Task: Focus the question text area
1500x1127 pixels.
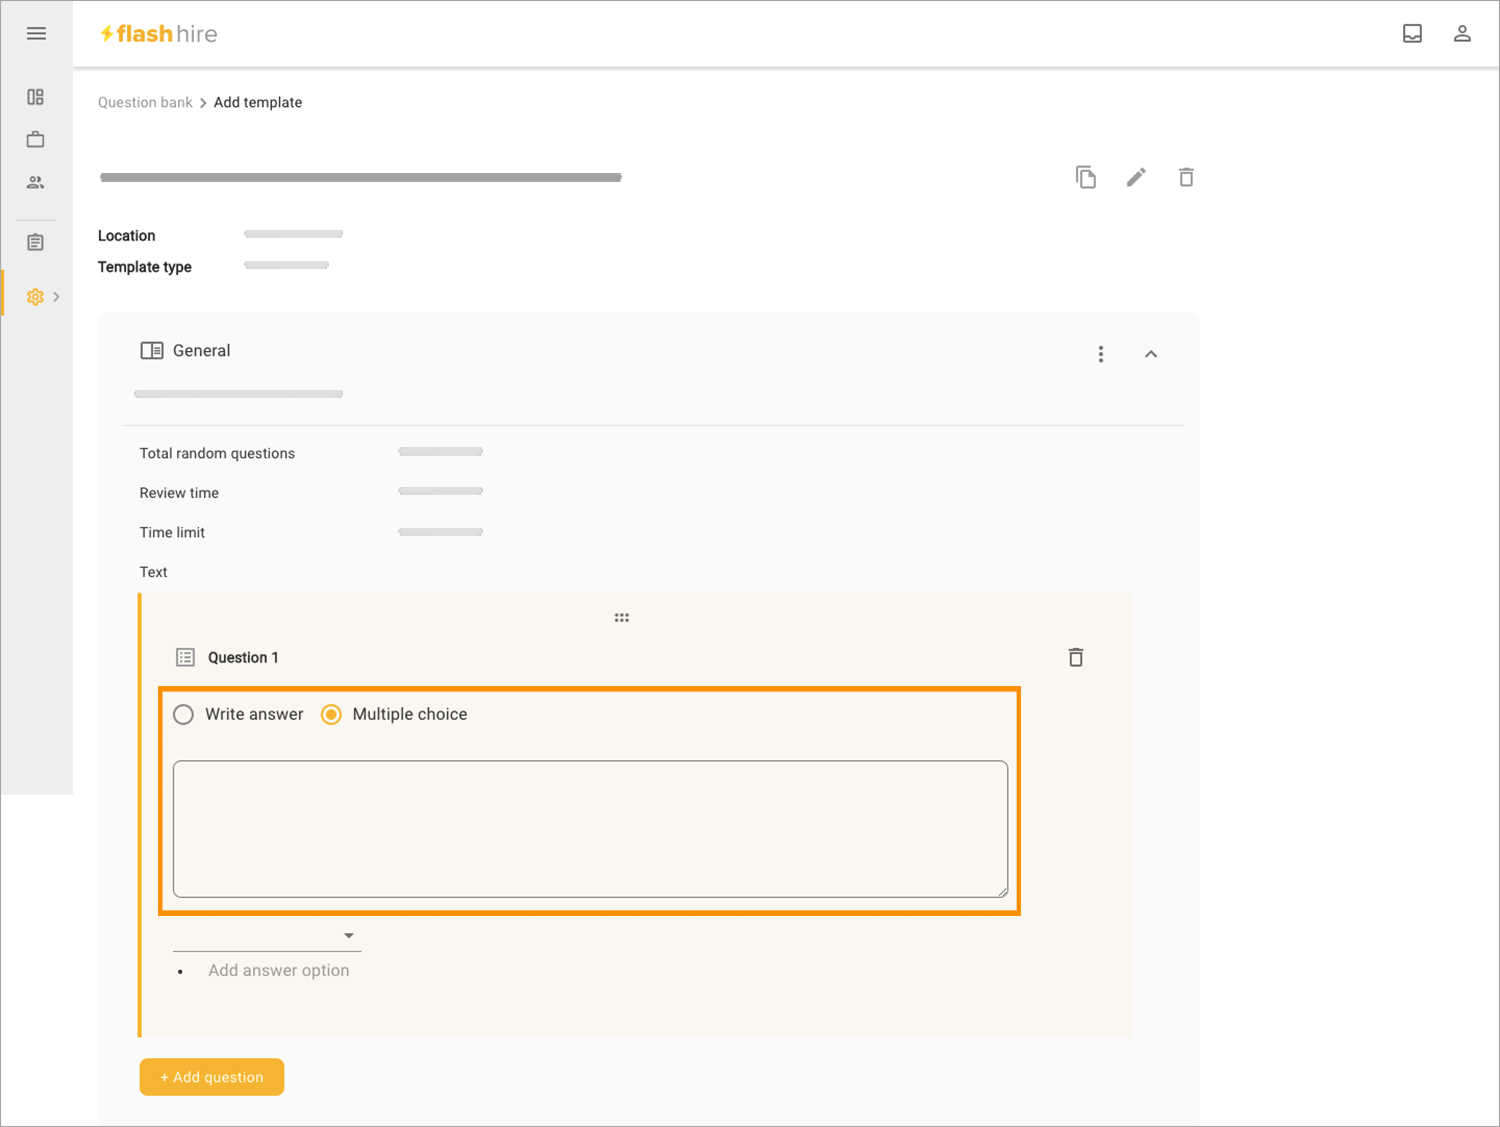Action: click(x=590, y=829)
